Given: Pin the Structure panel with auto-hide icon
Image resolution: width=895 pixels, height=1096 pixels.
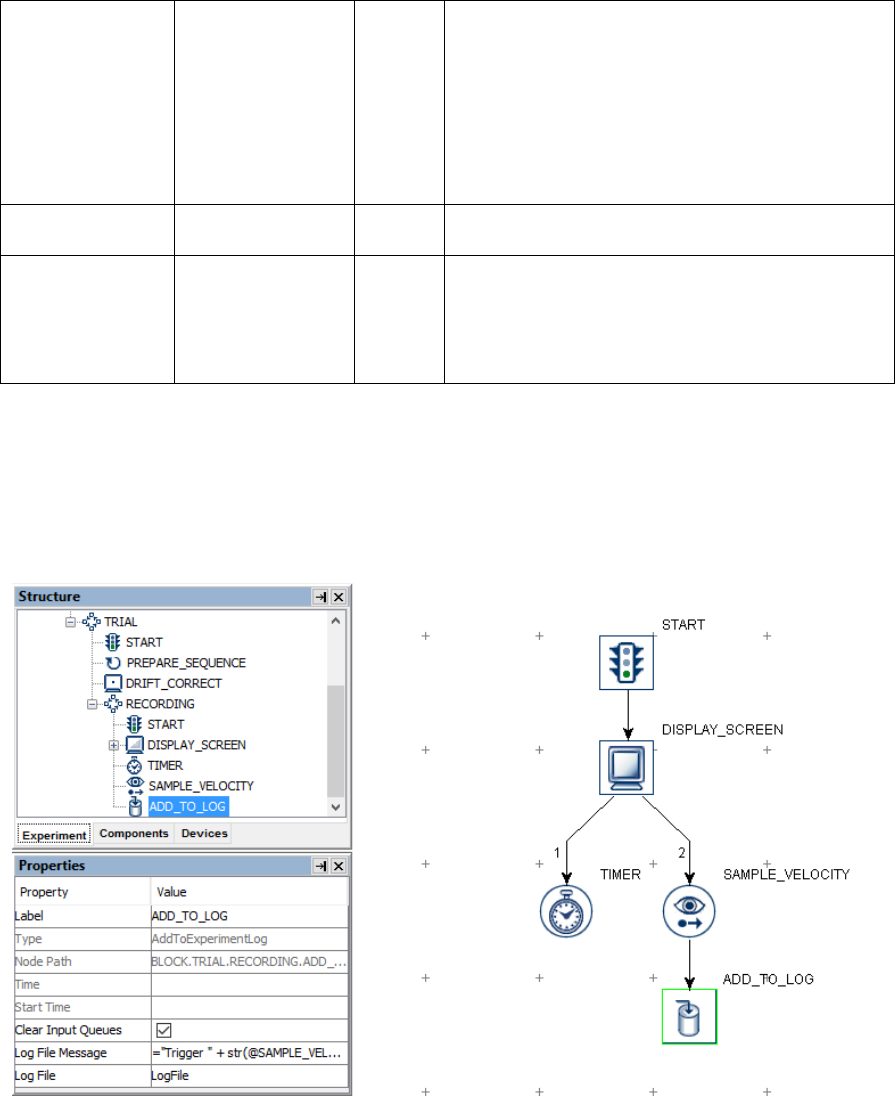Looking at the screenshot, I should coord(320,597).
